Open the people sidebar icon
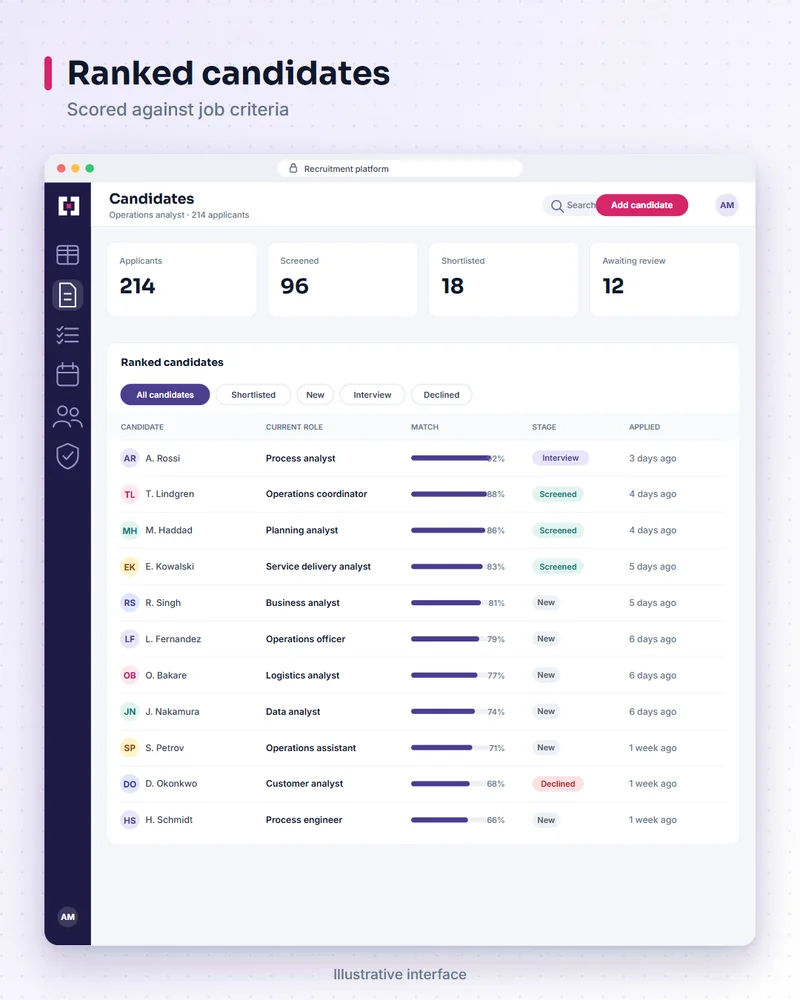The width and height of the screenshot is (800, 1000). [x=68, y=416]
